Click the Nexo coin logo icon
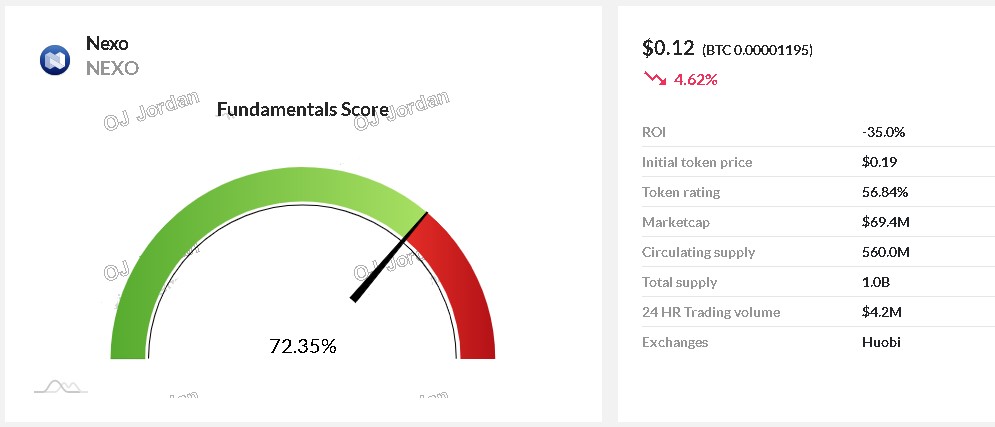The width and height of the screenshot is (995, 427). click(55, 60)
